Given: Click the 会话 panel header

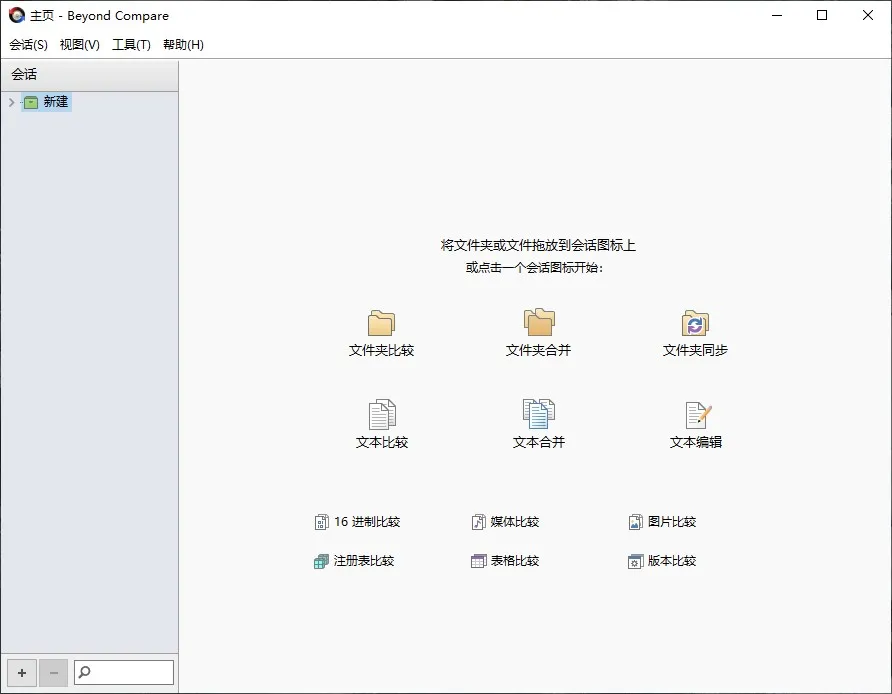Looking at the screenshot, I should point(90,75).
